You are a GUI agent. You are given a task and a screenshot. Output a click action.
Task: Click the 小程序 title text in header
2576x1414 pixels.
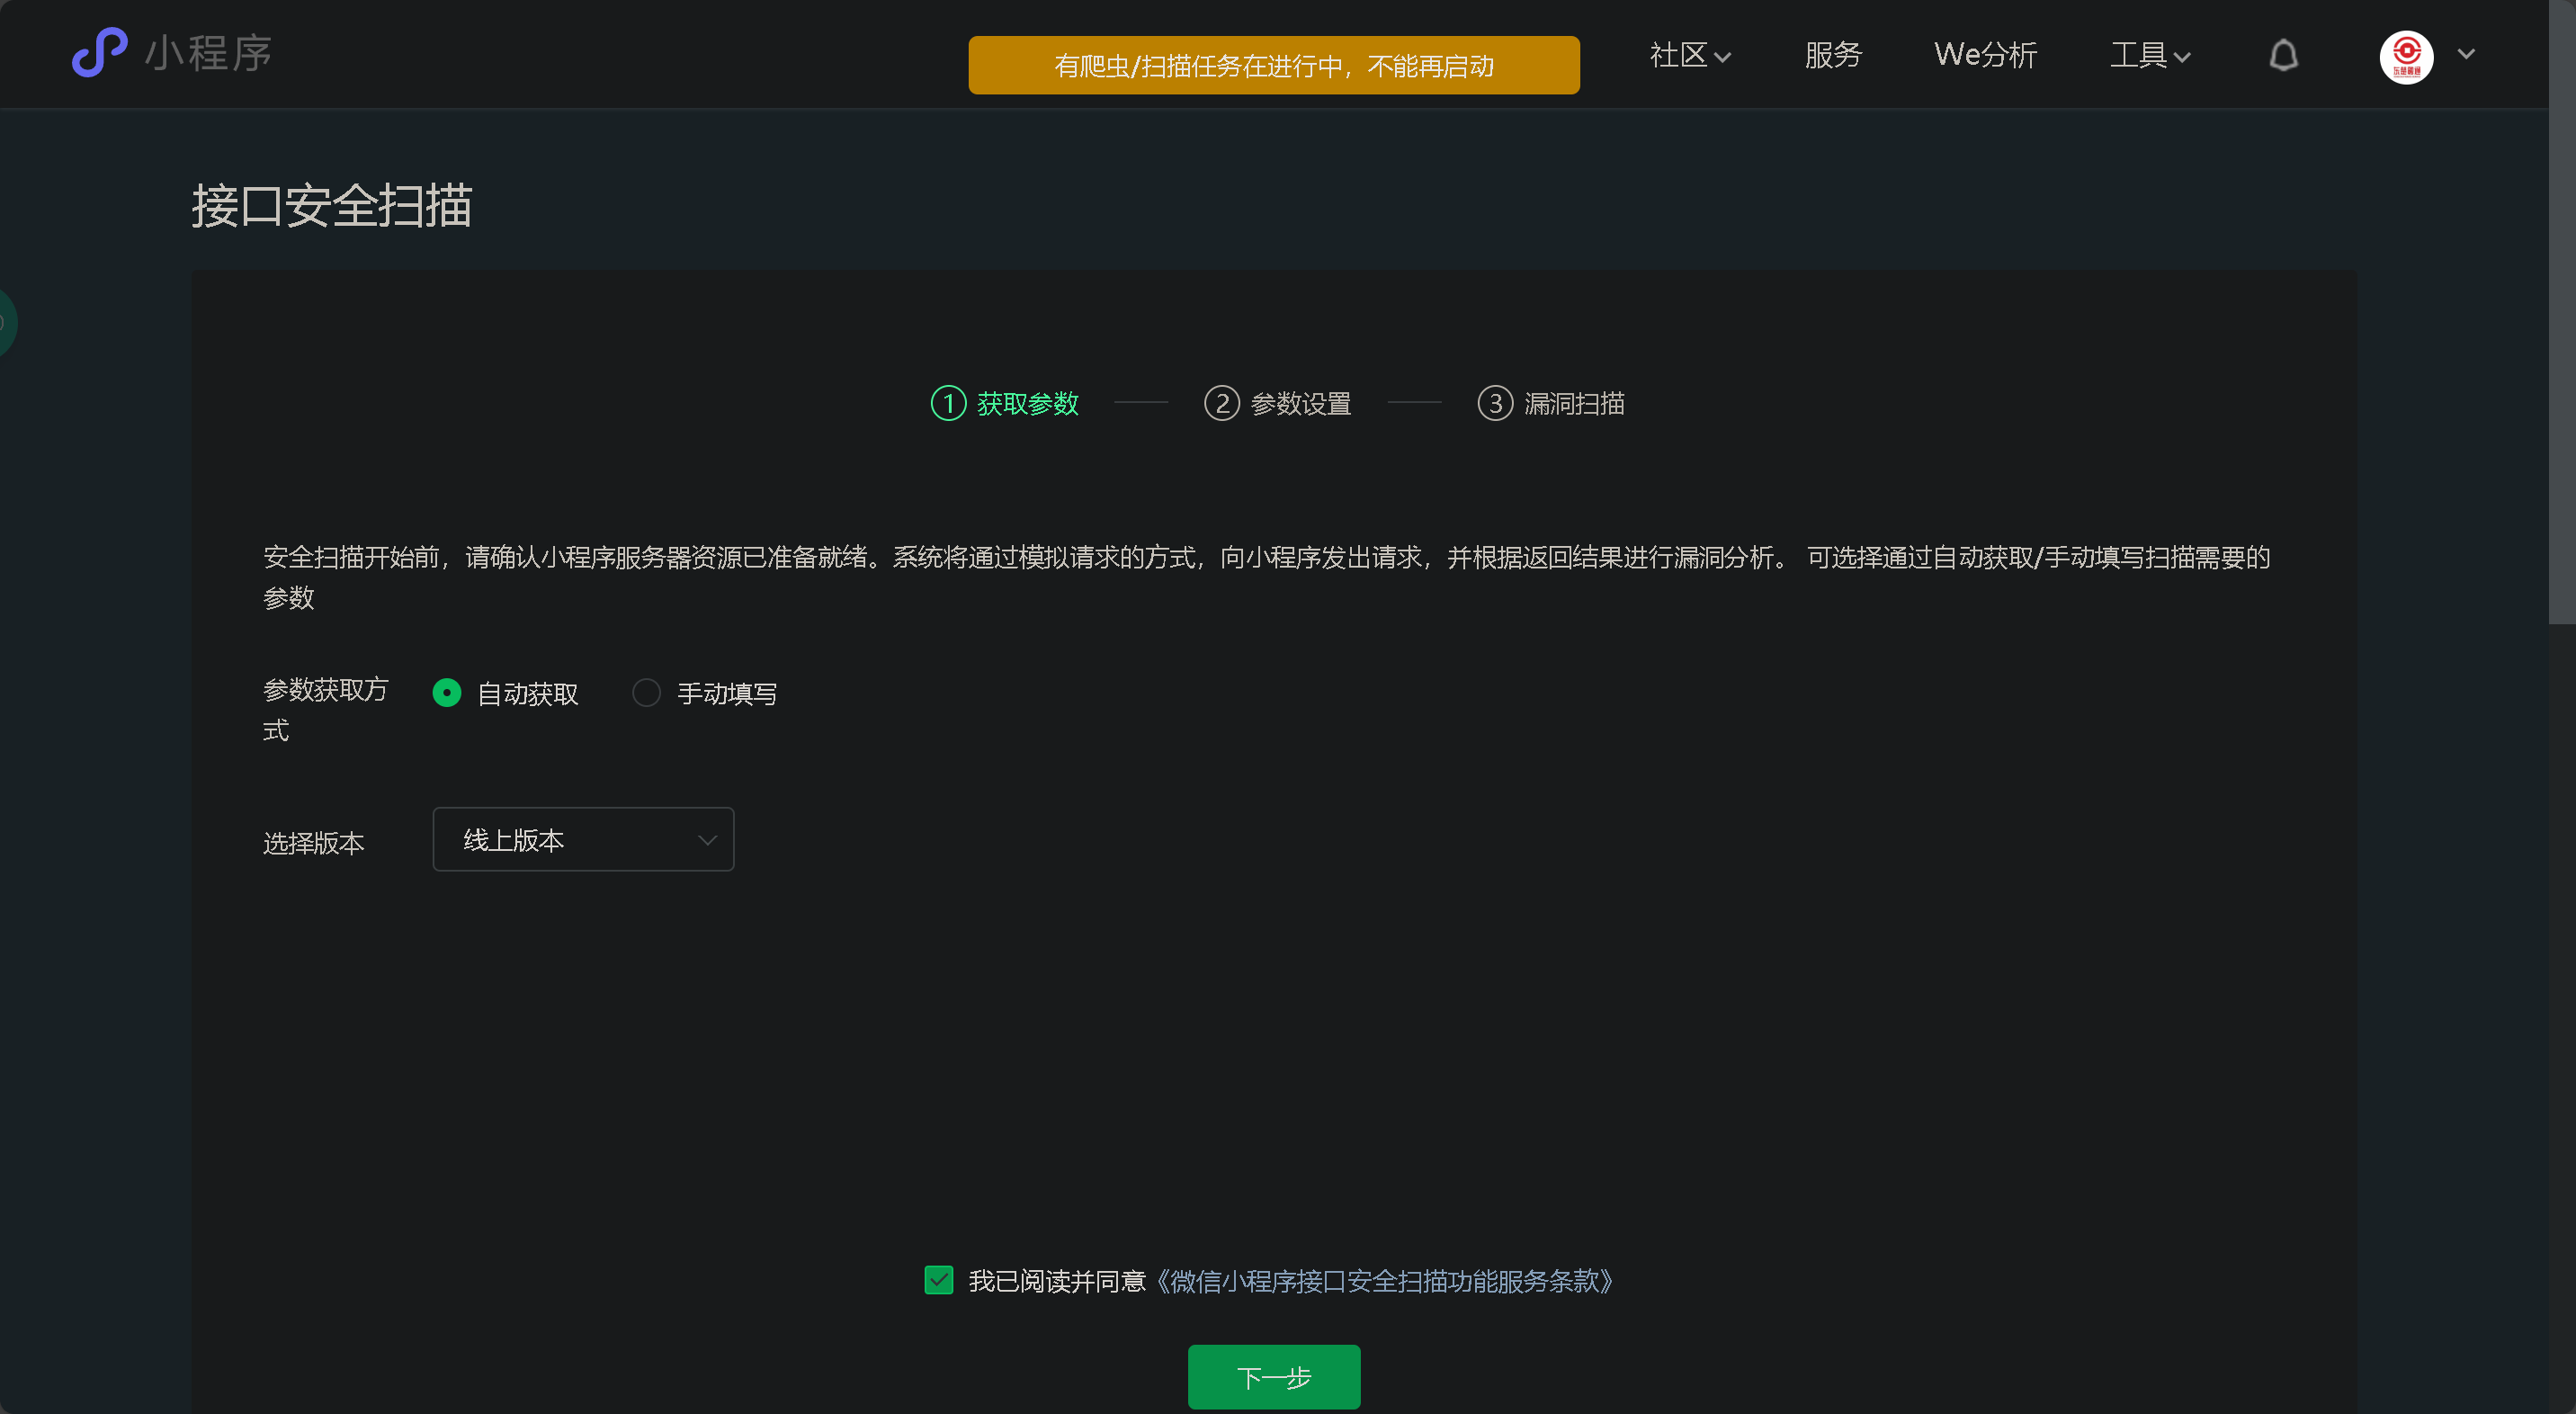[x=208, y=53]
